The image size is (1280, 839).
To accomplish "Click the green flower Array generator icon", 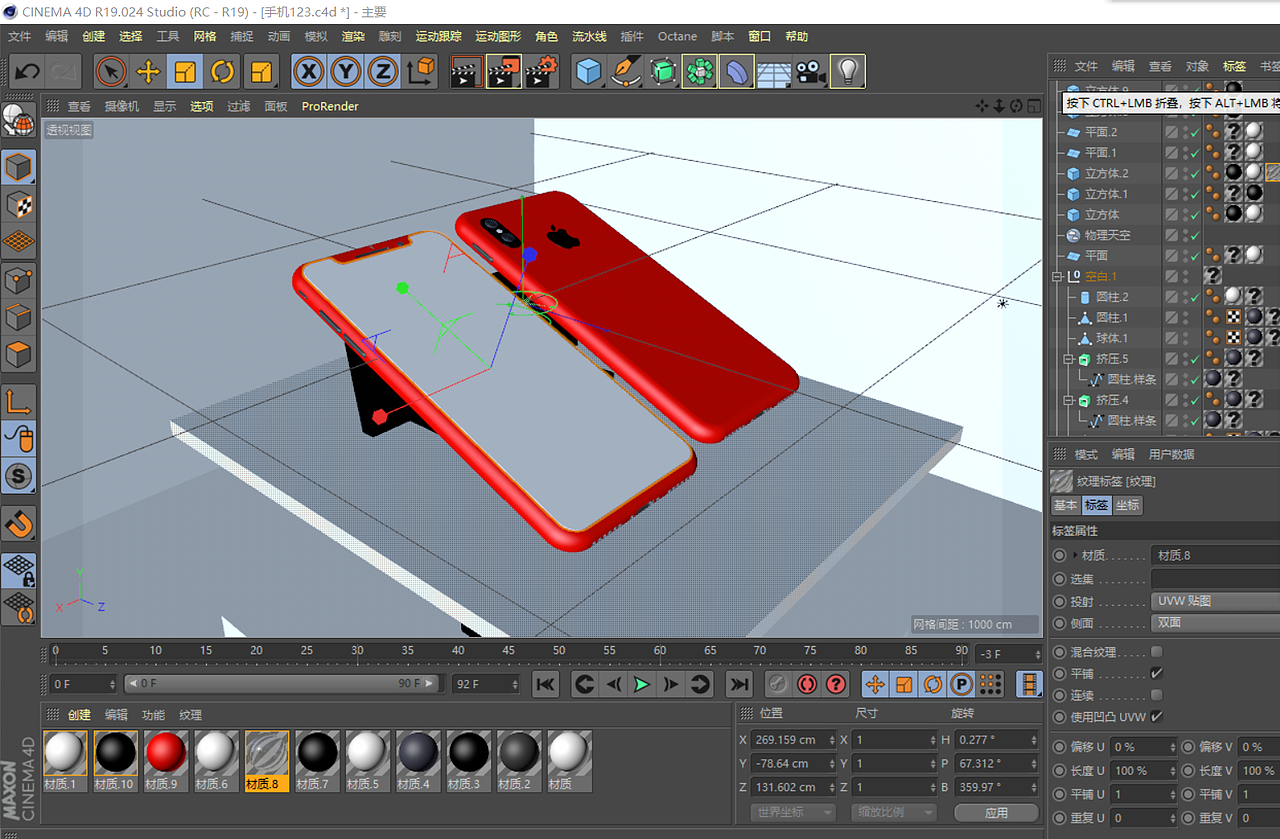I will tap(700, 72).
